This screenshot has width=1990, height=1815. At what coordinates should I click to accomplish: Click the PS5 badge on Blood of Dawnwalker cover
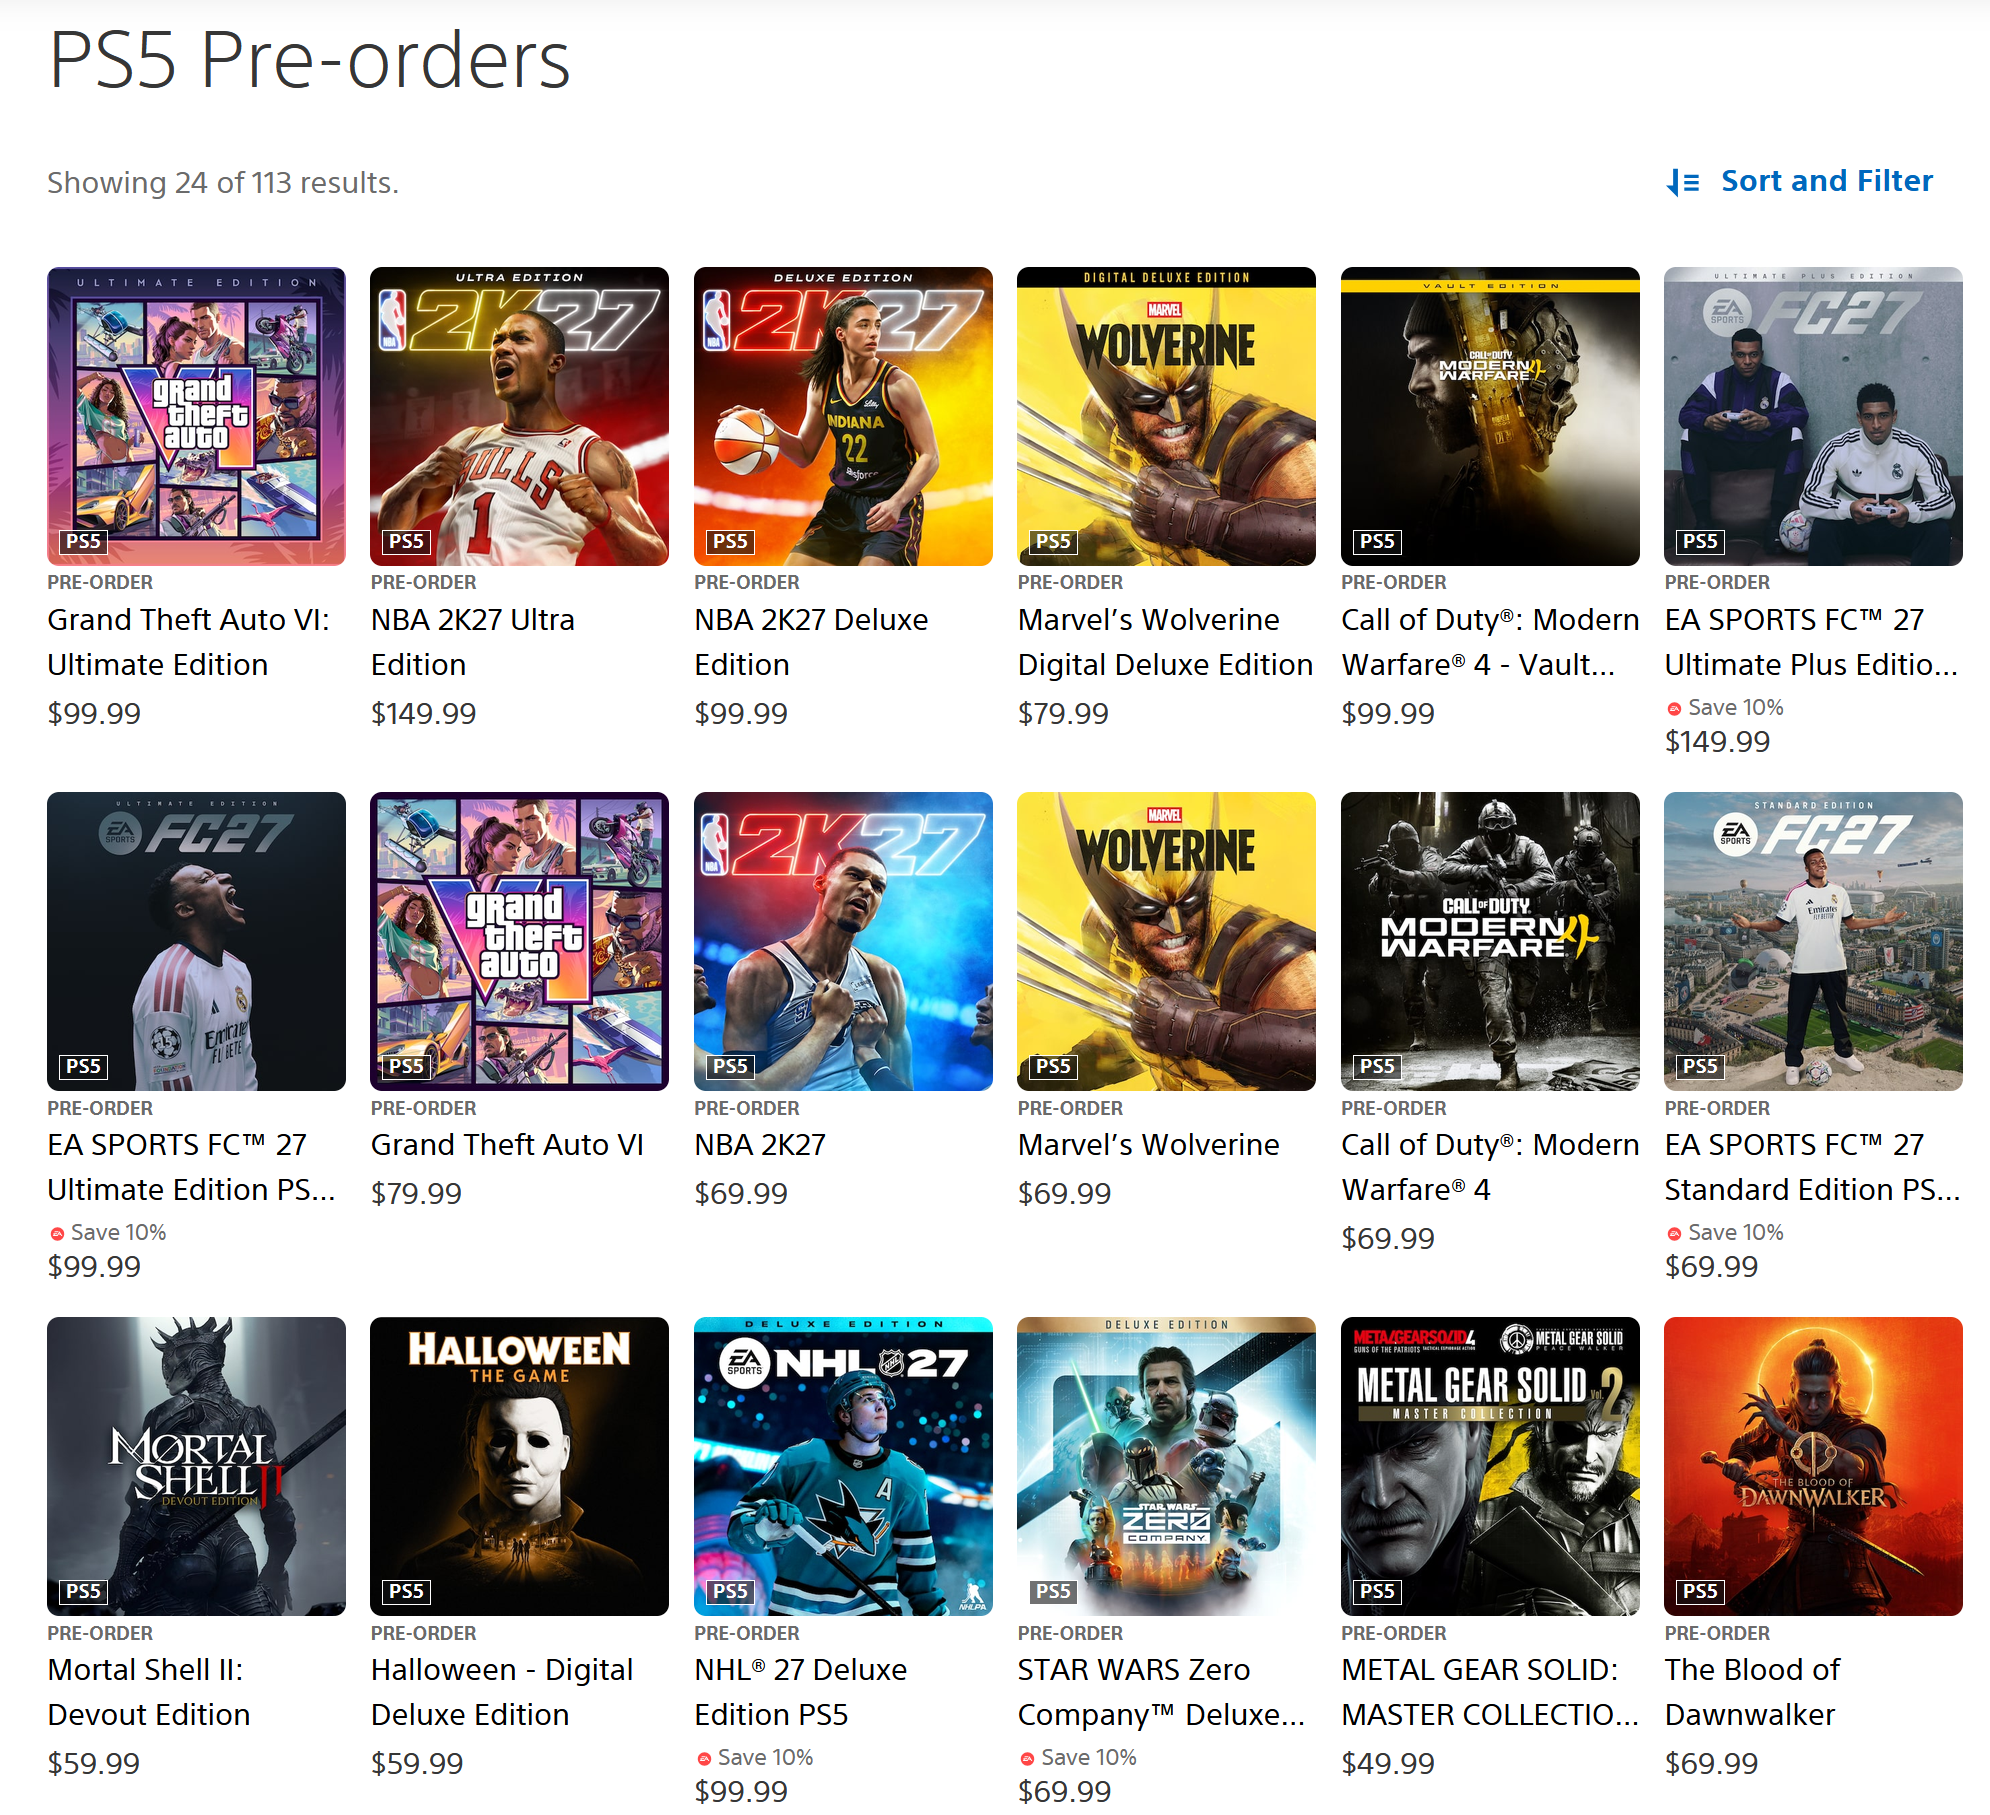(1701, 1591)
